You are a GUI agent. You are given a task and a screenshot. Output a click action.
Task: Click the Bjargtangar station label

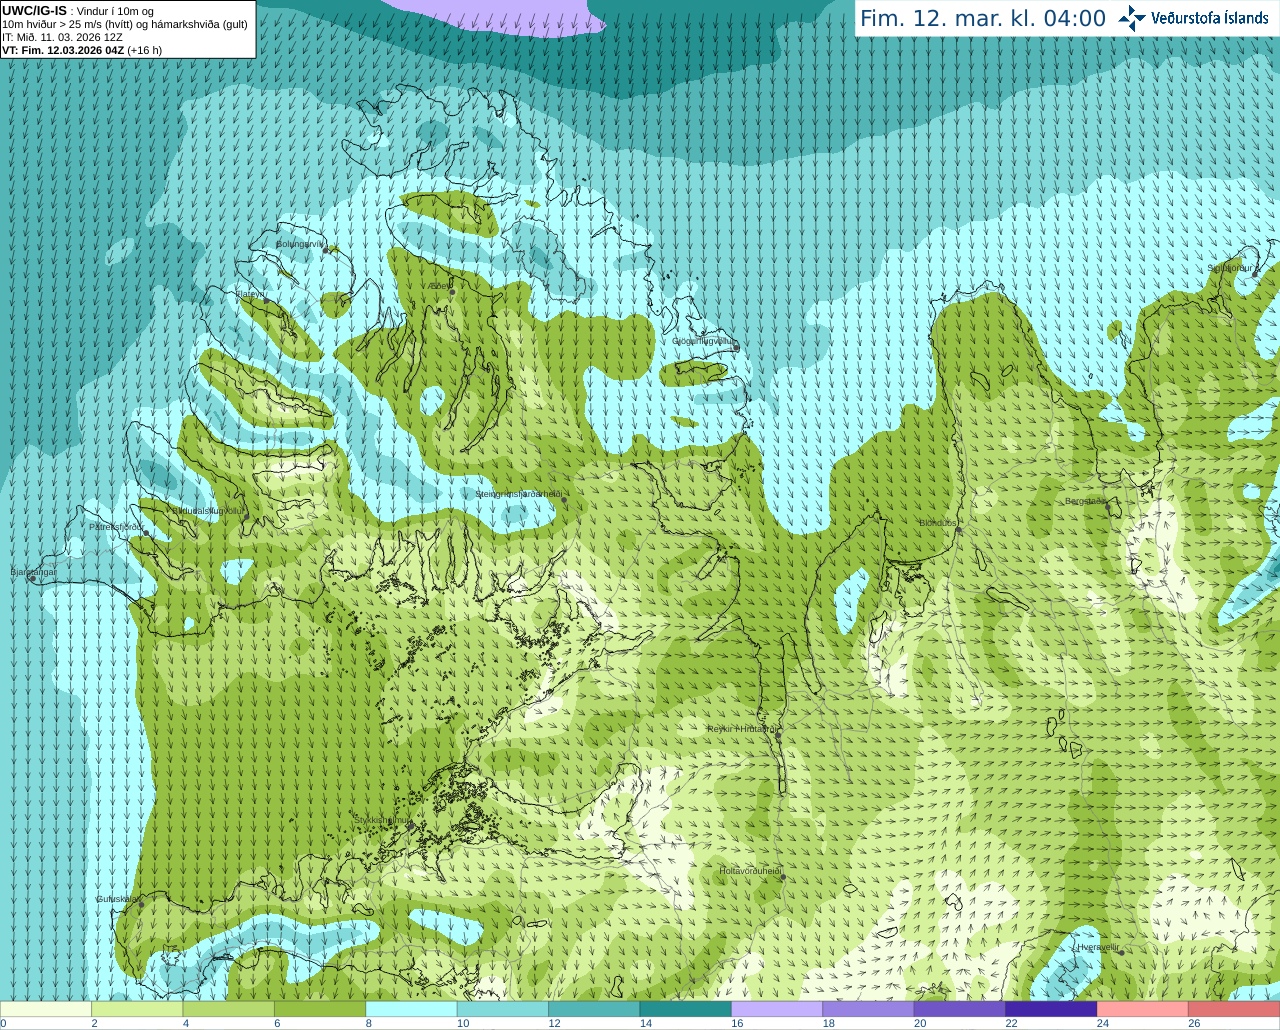click(x=33, y=572)
